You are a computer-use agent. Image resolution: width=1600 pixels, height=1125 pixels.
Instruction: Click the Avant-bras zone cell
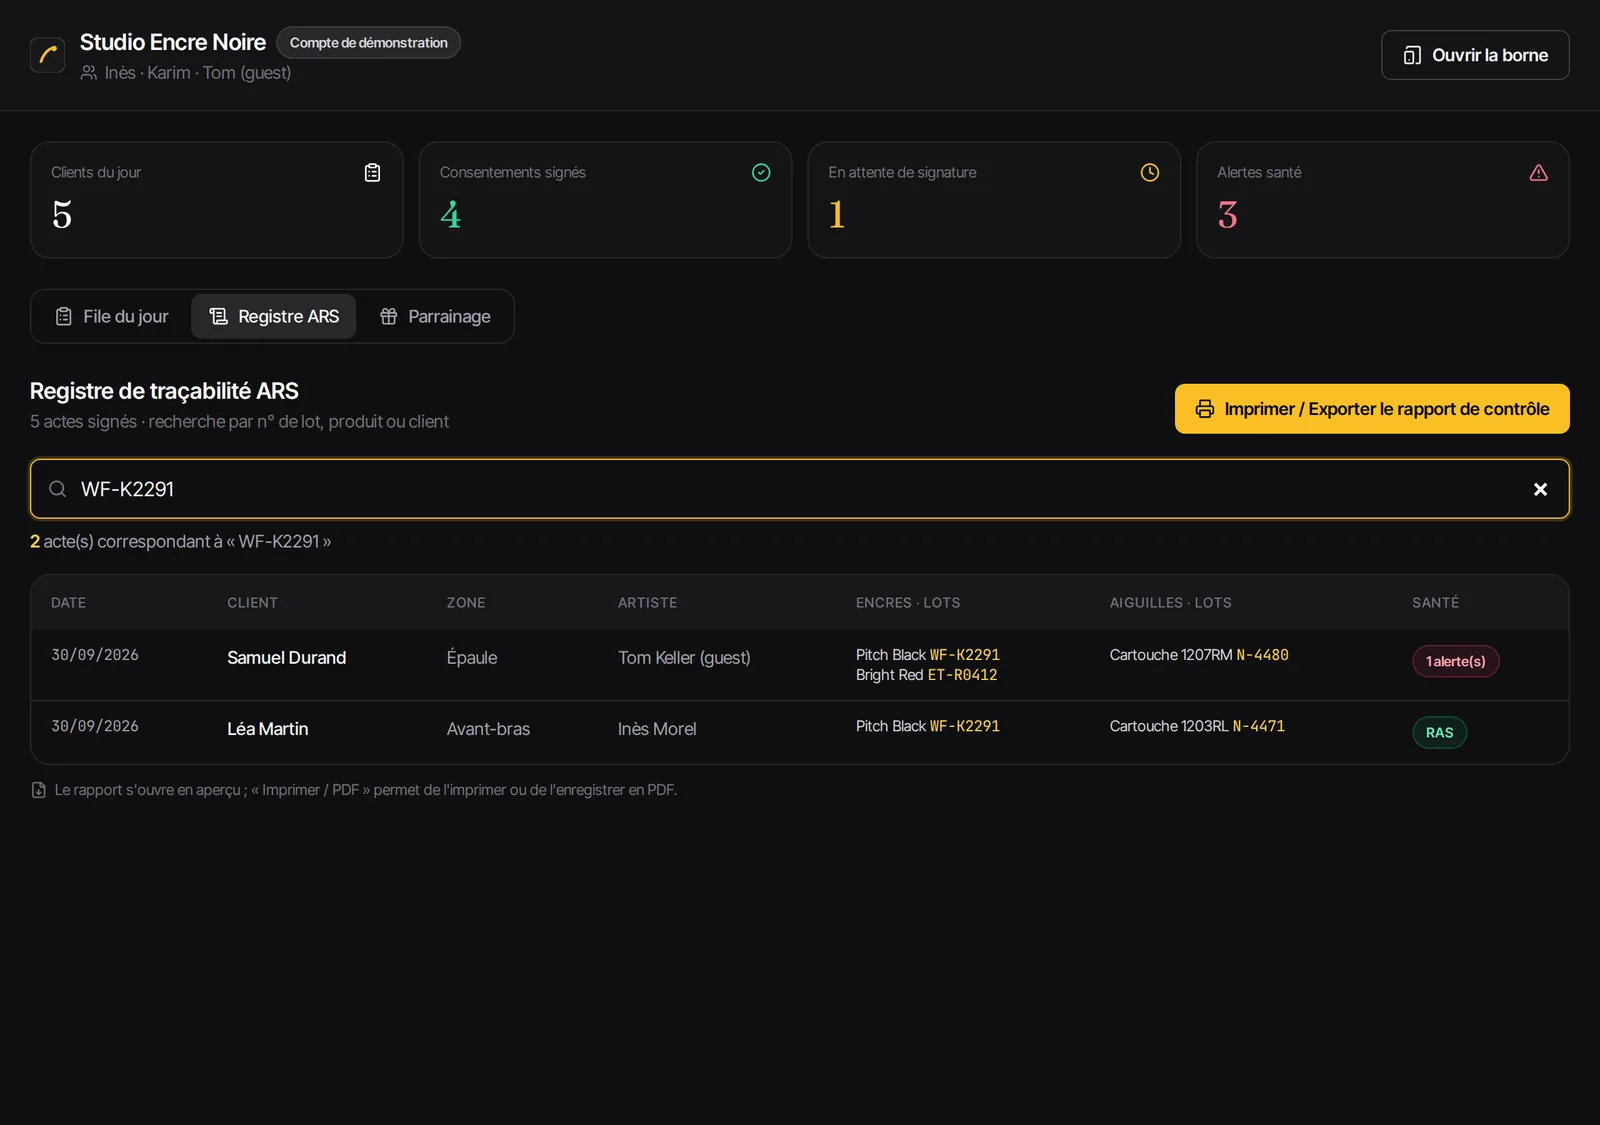pos(488,729)
